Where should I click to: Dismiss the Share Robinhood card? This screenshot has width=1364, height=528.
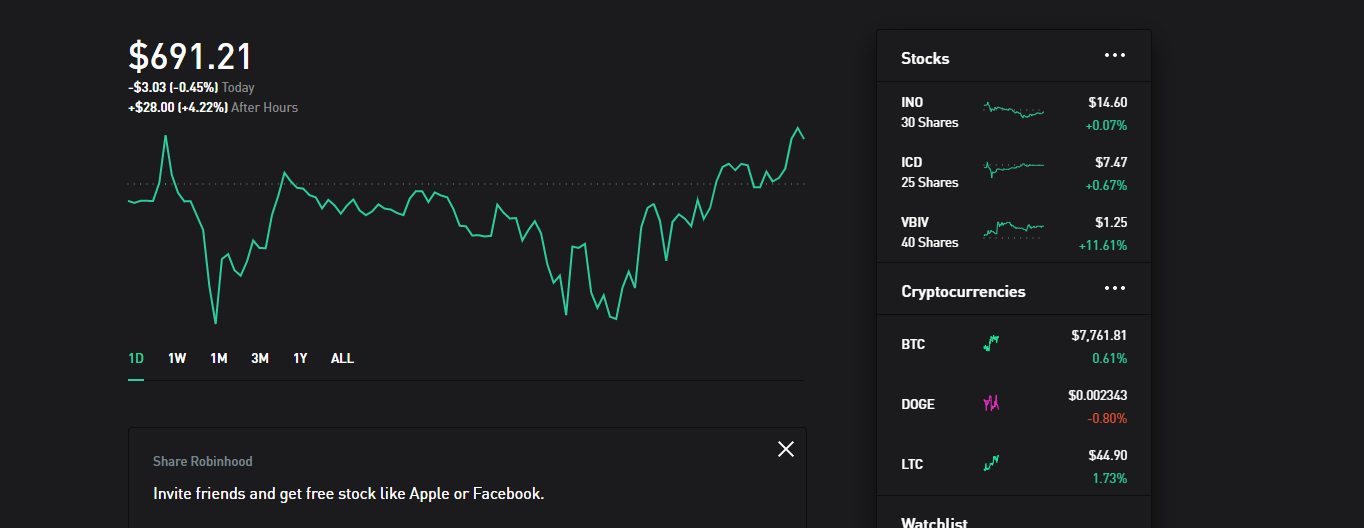(x=786, y=449)
